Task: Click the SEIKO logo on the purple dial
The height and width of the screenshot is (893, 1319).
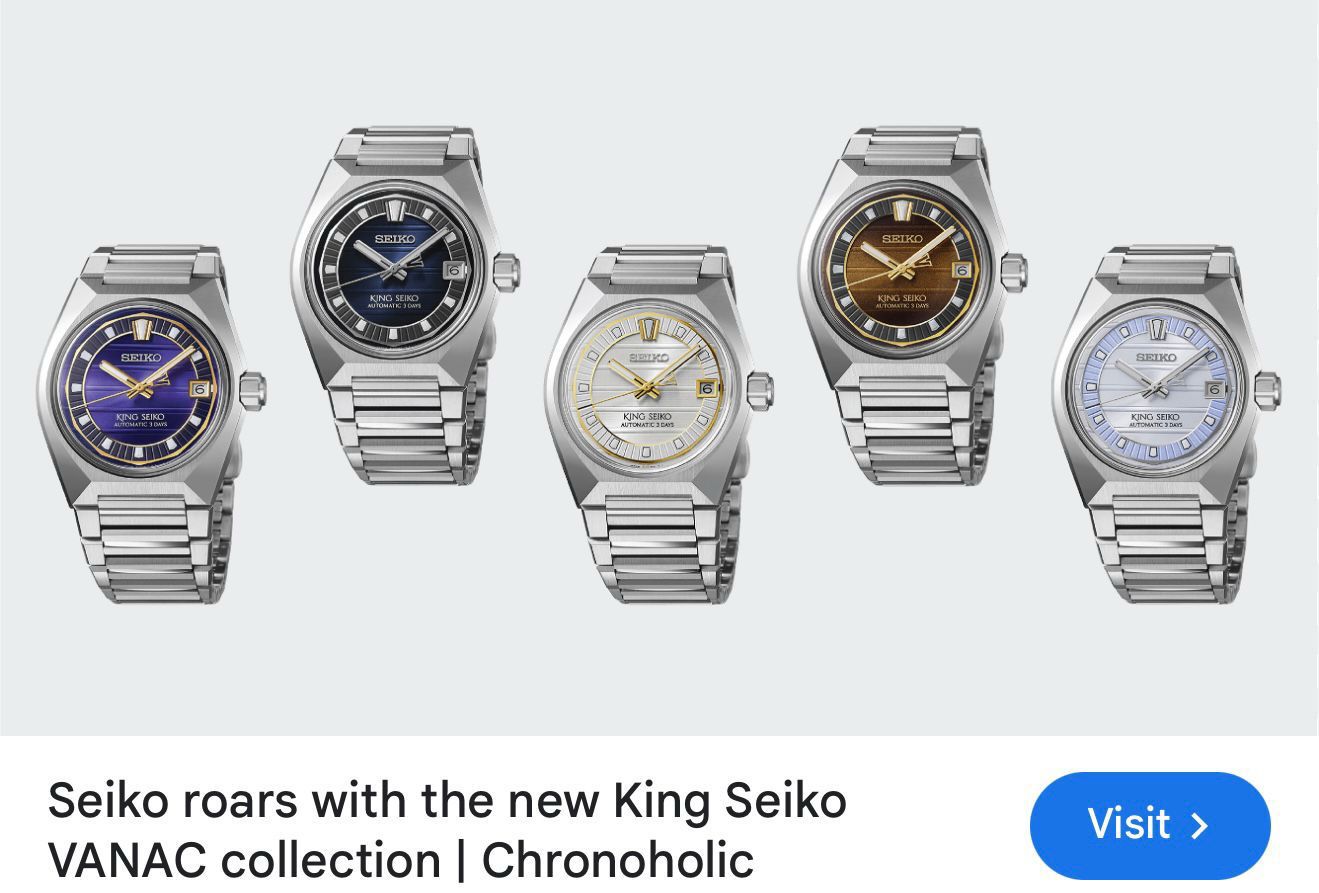Action: (x=141, y=357)
